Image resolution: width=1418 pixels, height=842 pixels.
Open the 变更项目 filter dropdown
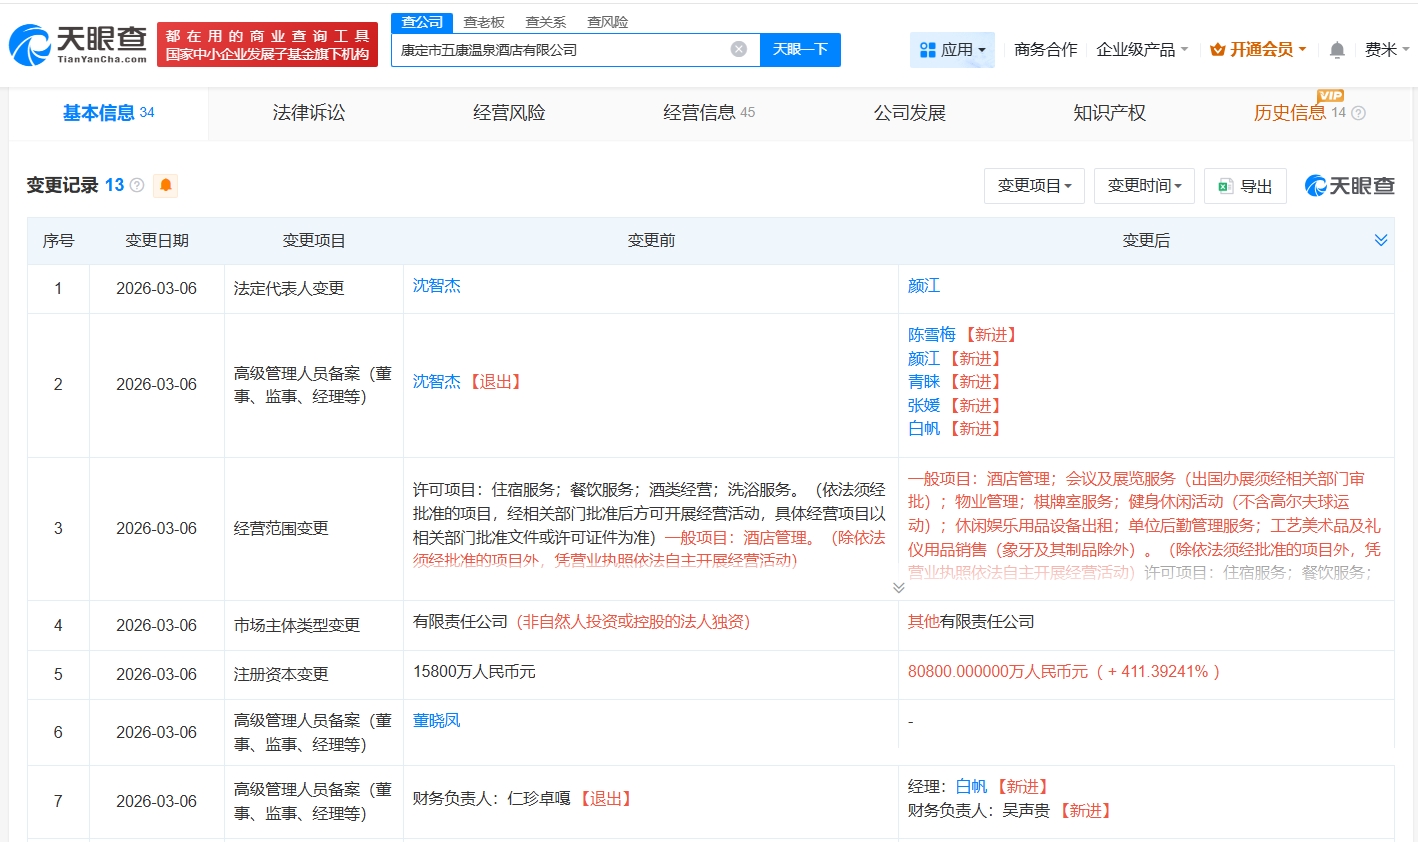point(1034,186)
